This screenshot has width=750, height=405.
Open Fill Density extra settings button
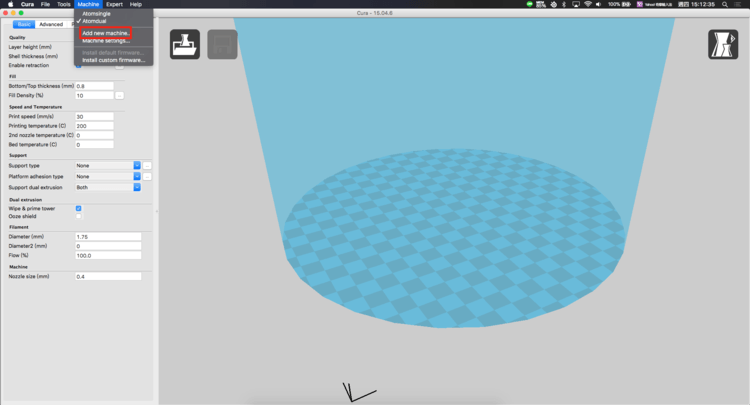120,96
